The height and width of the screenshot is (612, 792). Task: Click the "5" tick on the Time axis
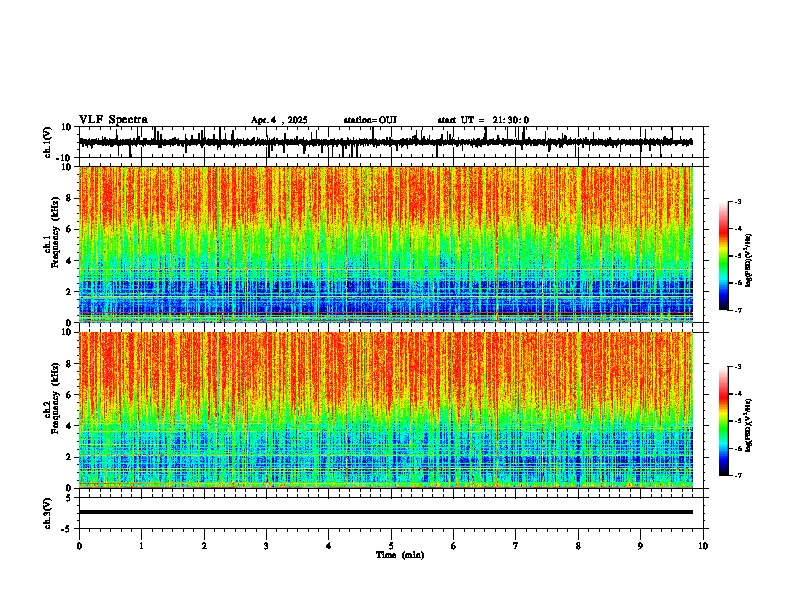pyautogui.click(x=391, y=546)
